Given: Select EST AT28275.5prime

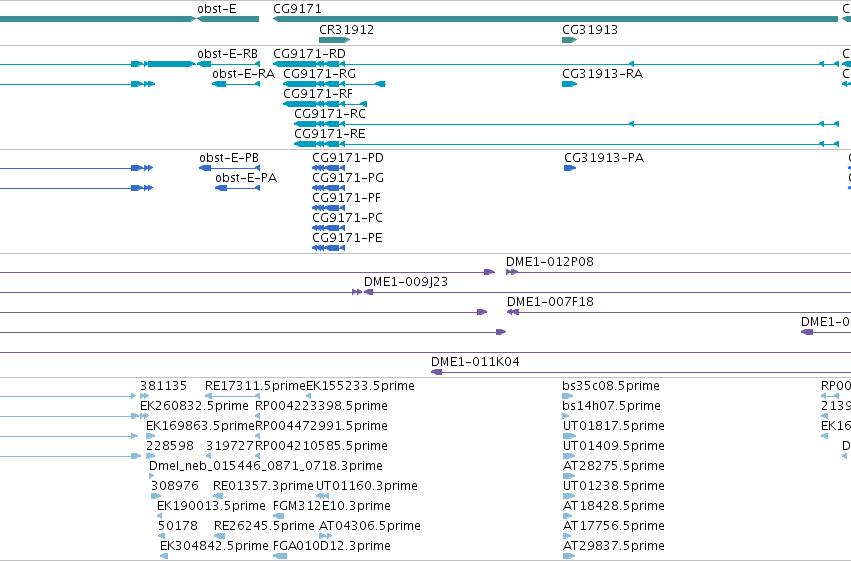Looking at the screenshot, I should (614, 466).
